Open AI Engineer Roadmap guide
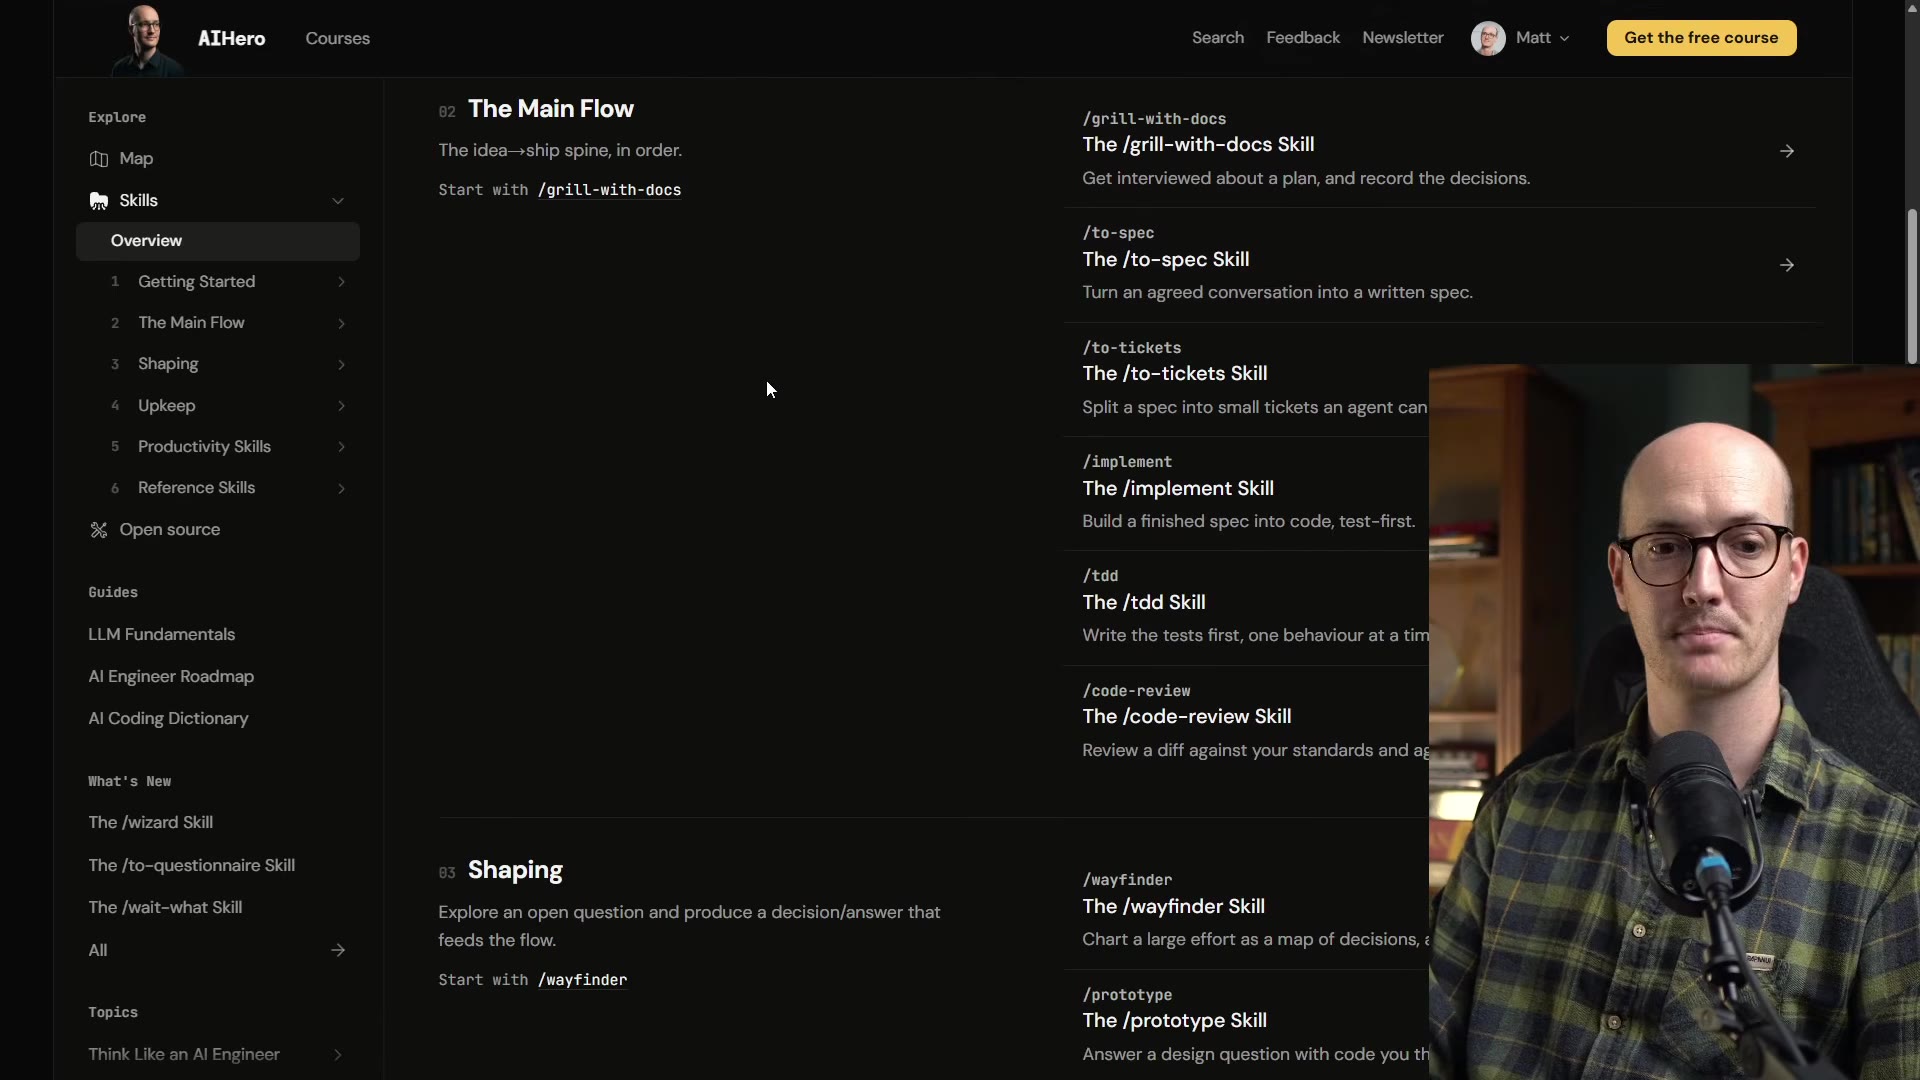1920x1080 pixels. coord(171,676)
